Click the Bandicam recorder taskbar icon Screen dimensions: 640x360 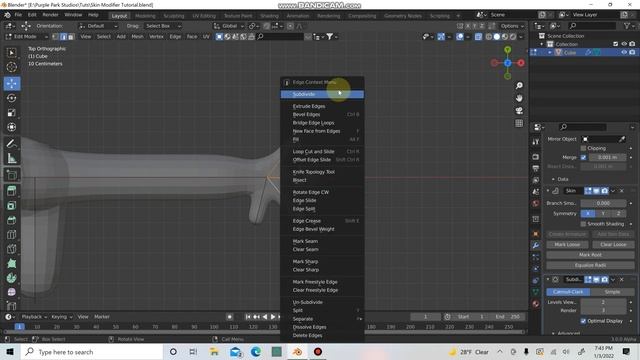[x=318, y=352]
